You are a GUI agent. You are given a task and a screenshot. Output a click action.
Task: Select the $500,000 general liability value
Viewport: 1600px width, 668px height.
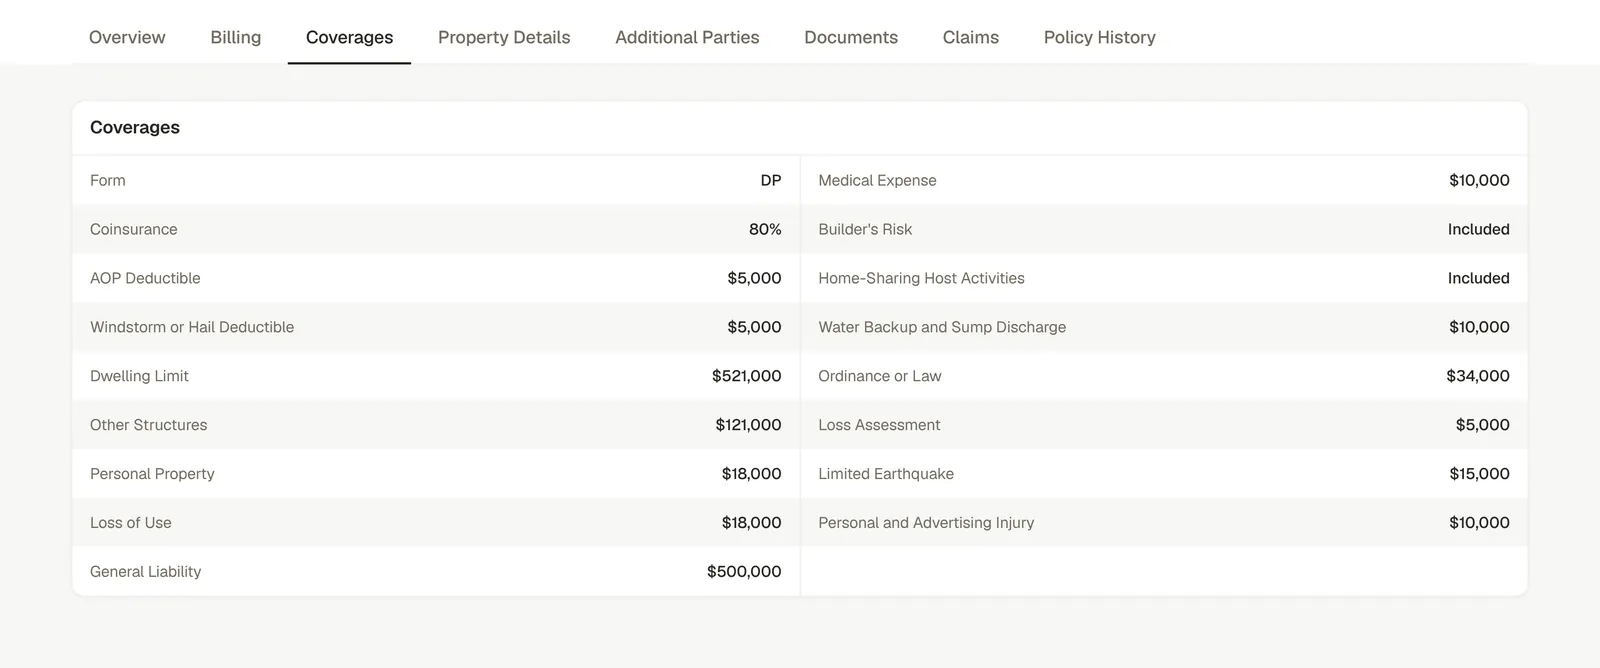point(744,572)
